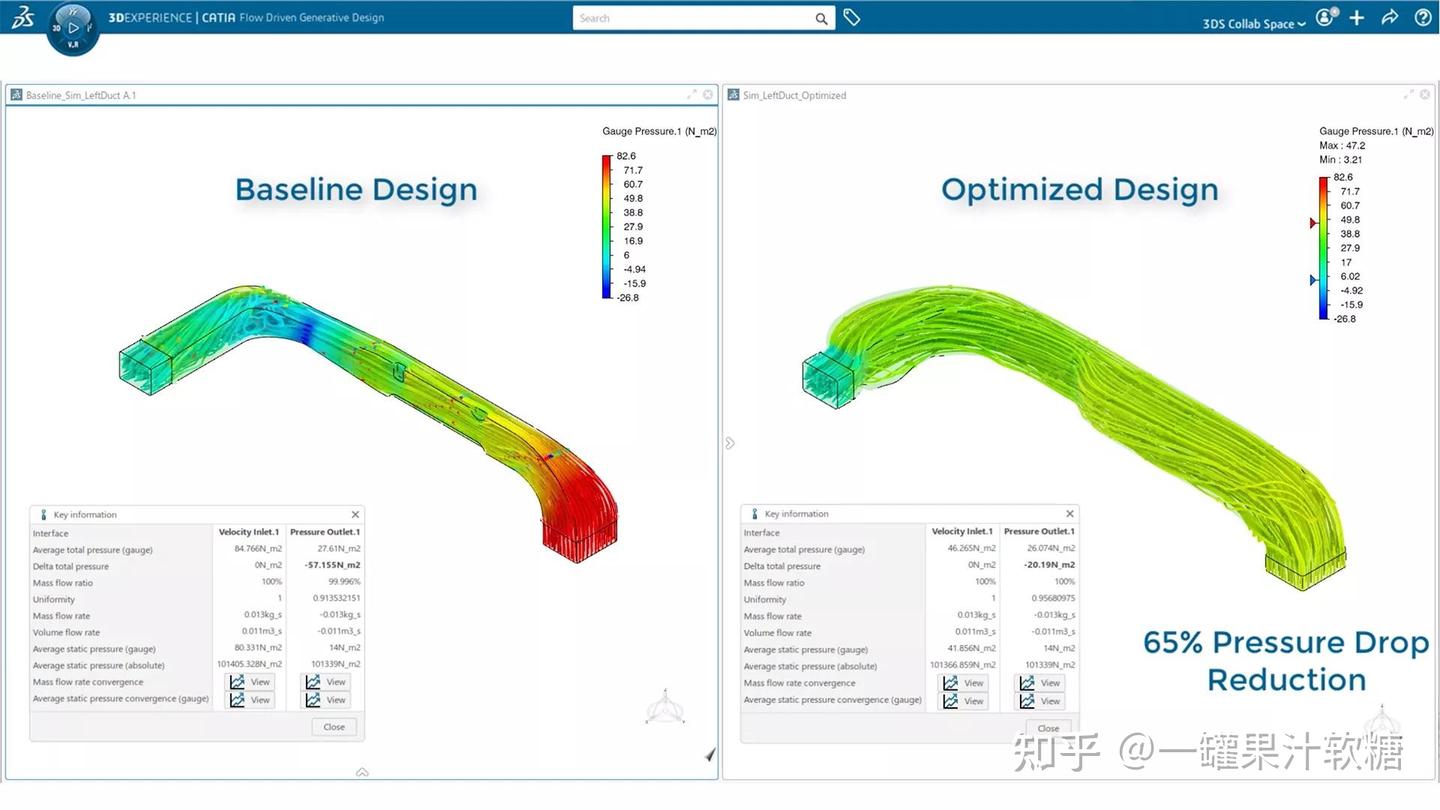
Task: Open the 3DS Collab Space dropdown
Action: (1254, 24)
